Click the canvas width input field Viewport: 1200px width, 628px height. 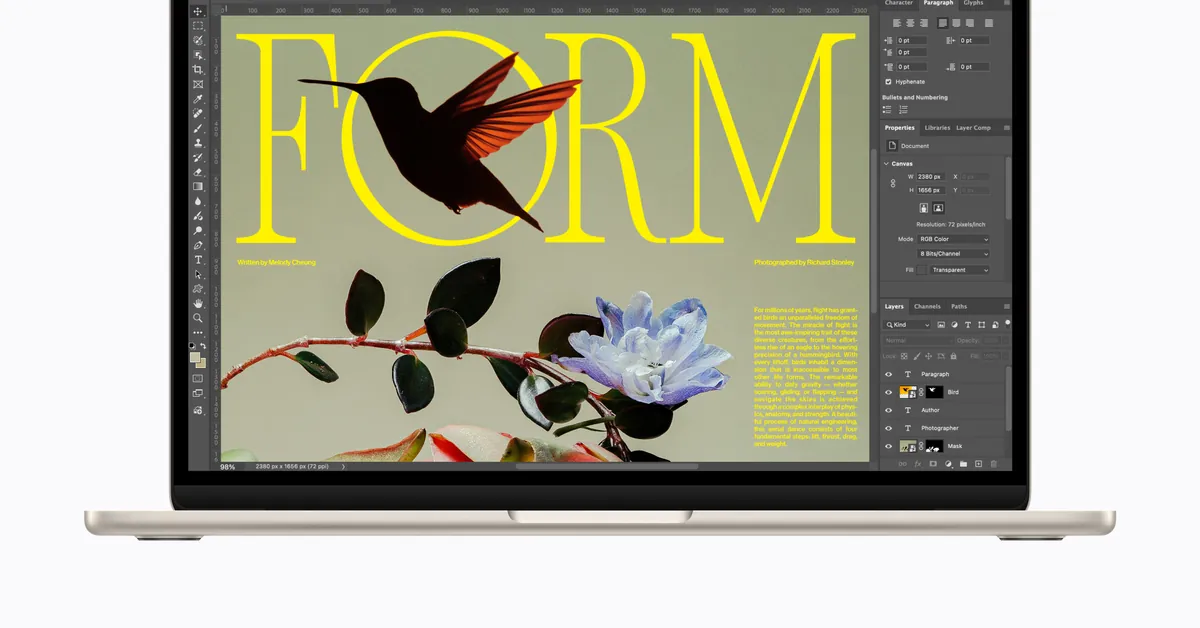pyautogui.click(x=930, y=177)
